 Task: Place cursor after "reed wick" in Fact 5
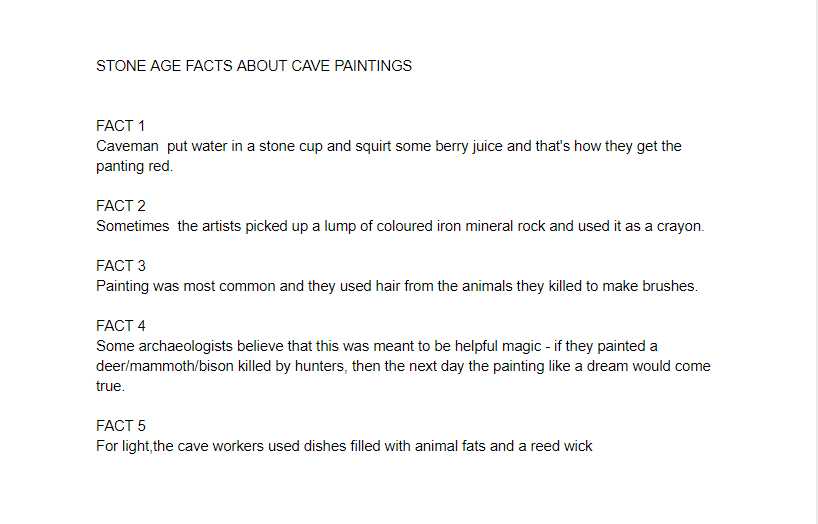click(593, 446)
